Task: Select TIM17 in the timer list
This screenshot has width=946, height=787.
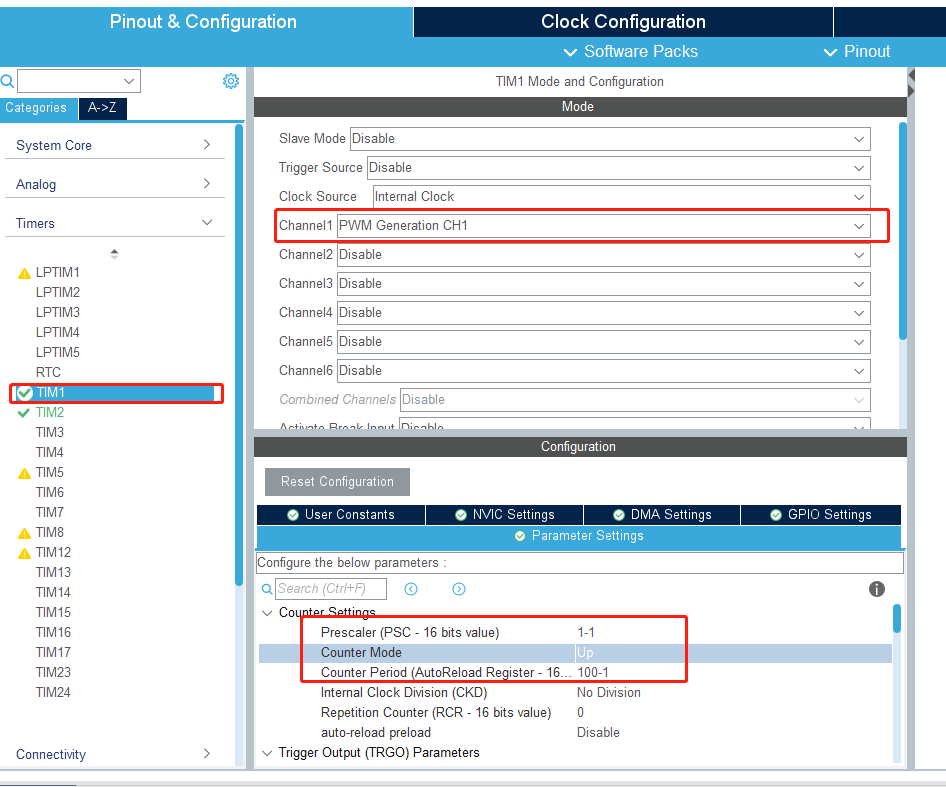Action: [x=53, y=652]
